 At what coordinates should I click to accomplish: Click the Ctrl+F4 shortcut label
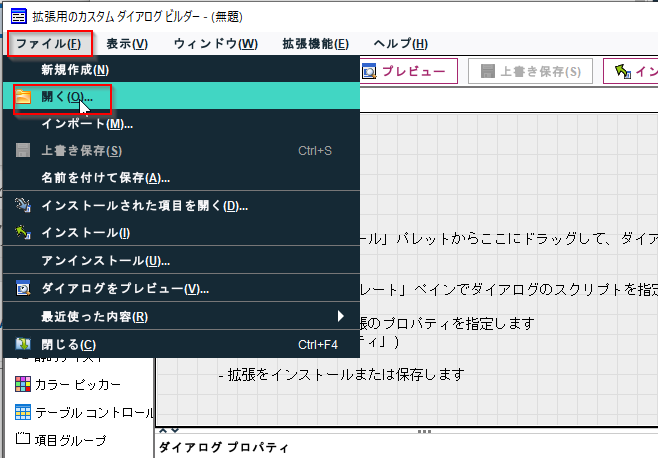[x=318, y=345]
